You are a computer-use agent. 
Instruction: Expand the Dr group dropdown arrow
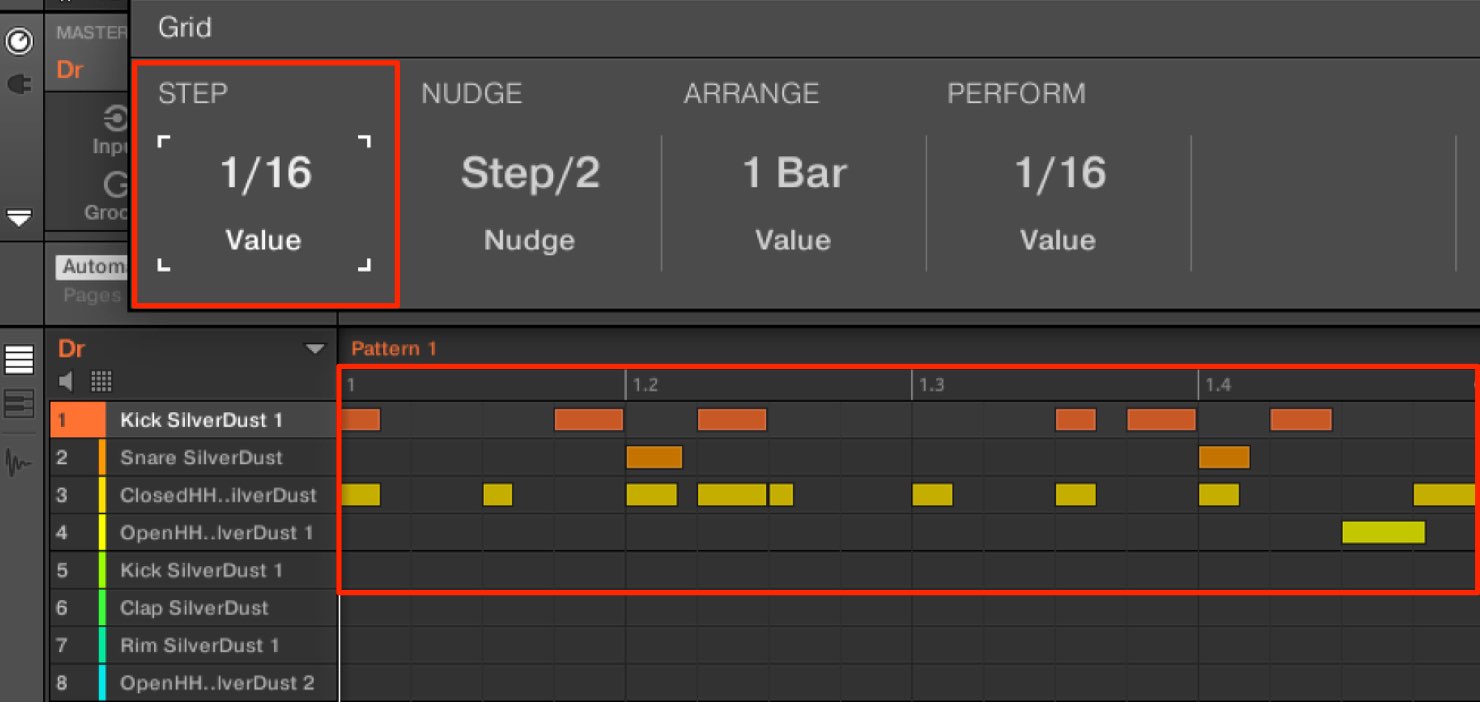click(315, 349)
